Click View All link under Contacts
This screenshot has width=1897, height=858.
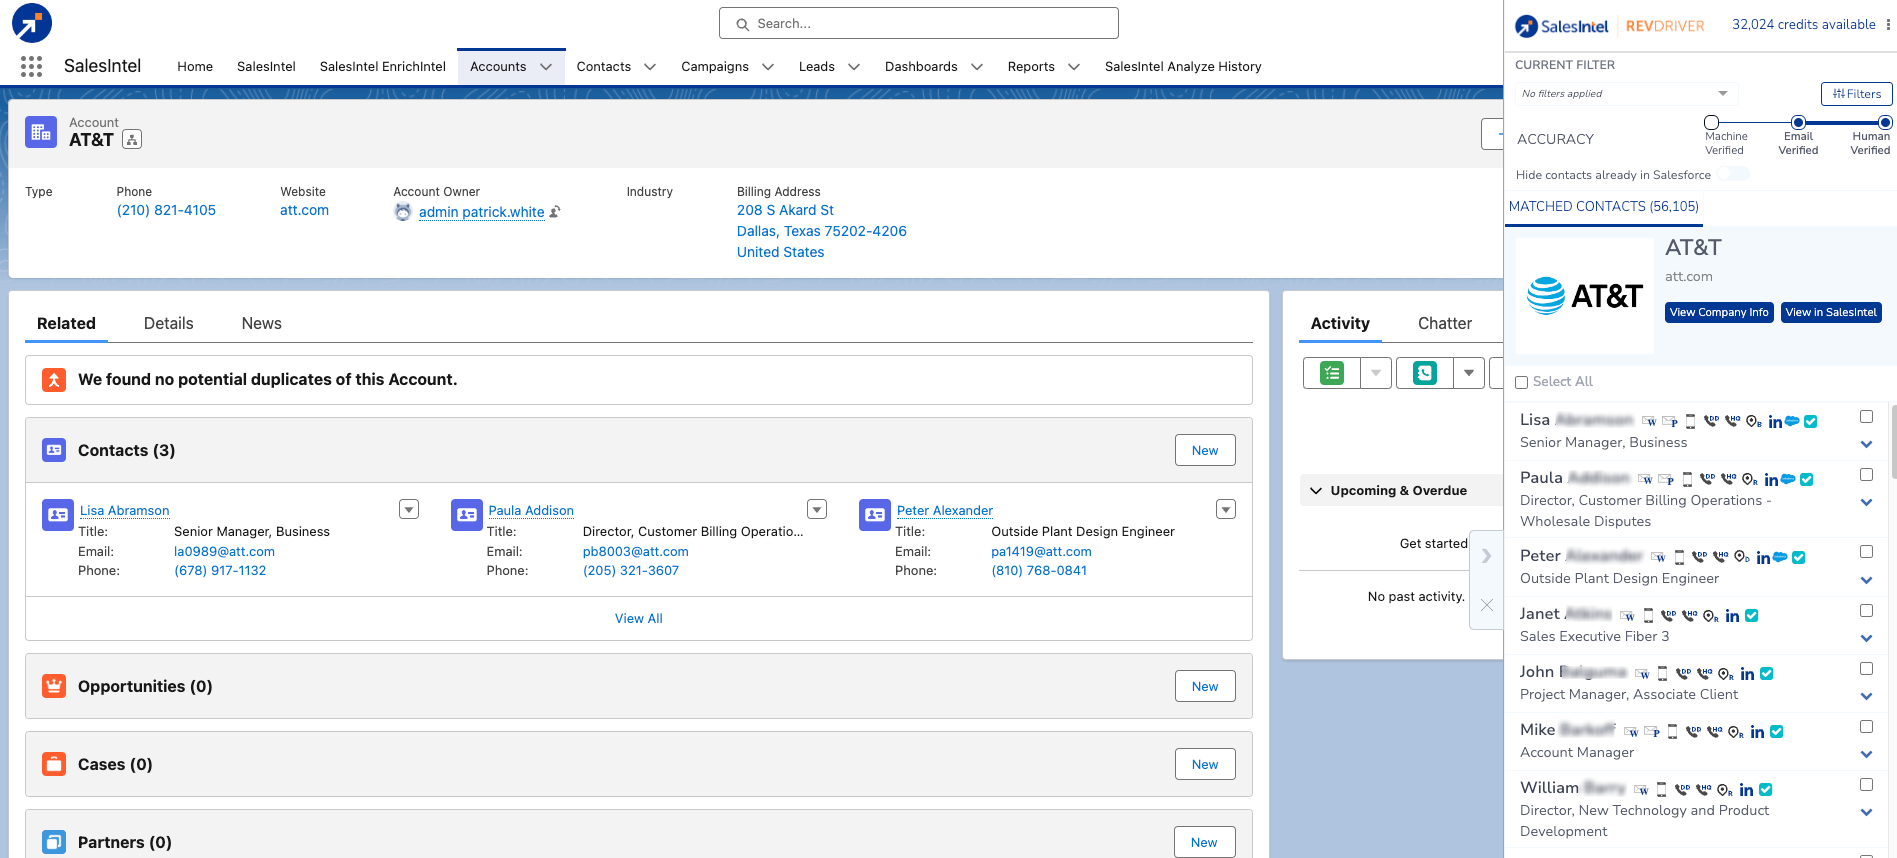(638, 619)
